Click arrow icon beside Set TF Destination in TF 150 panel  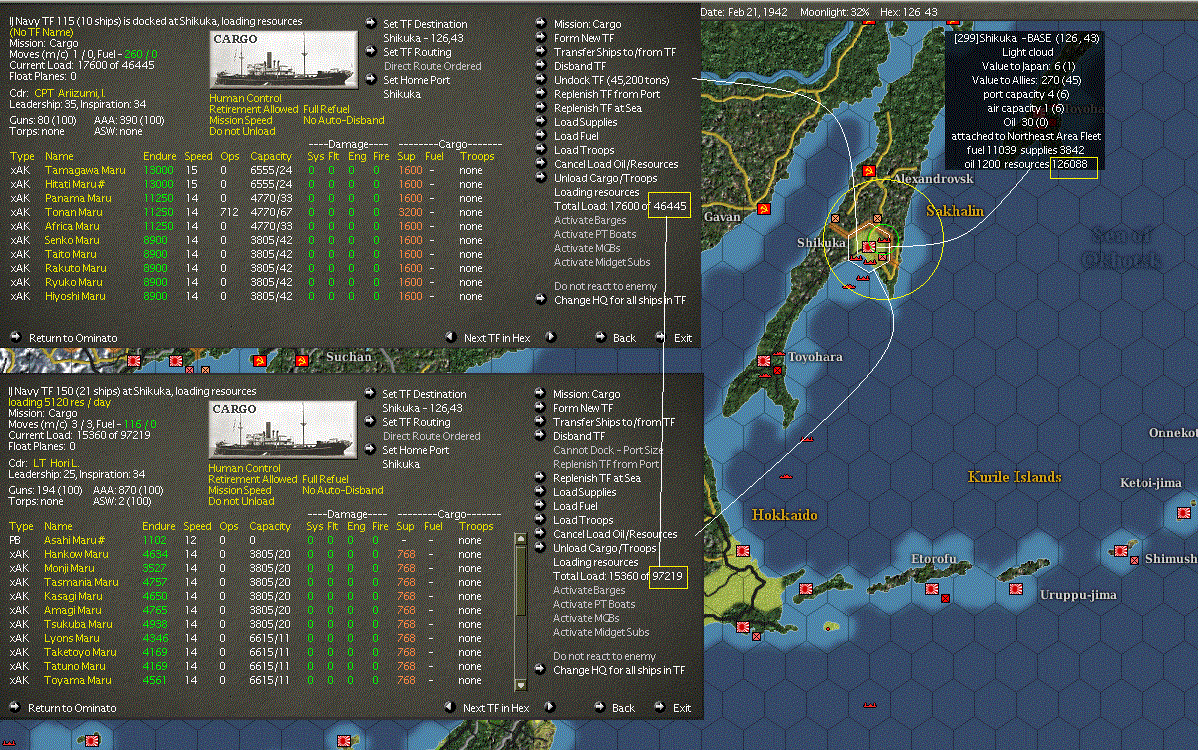point(370,393)
